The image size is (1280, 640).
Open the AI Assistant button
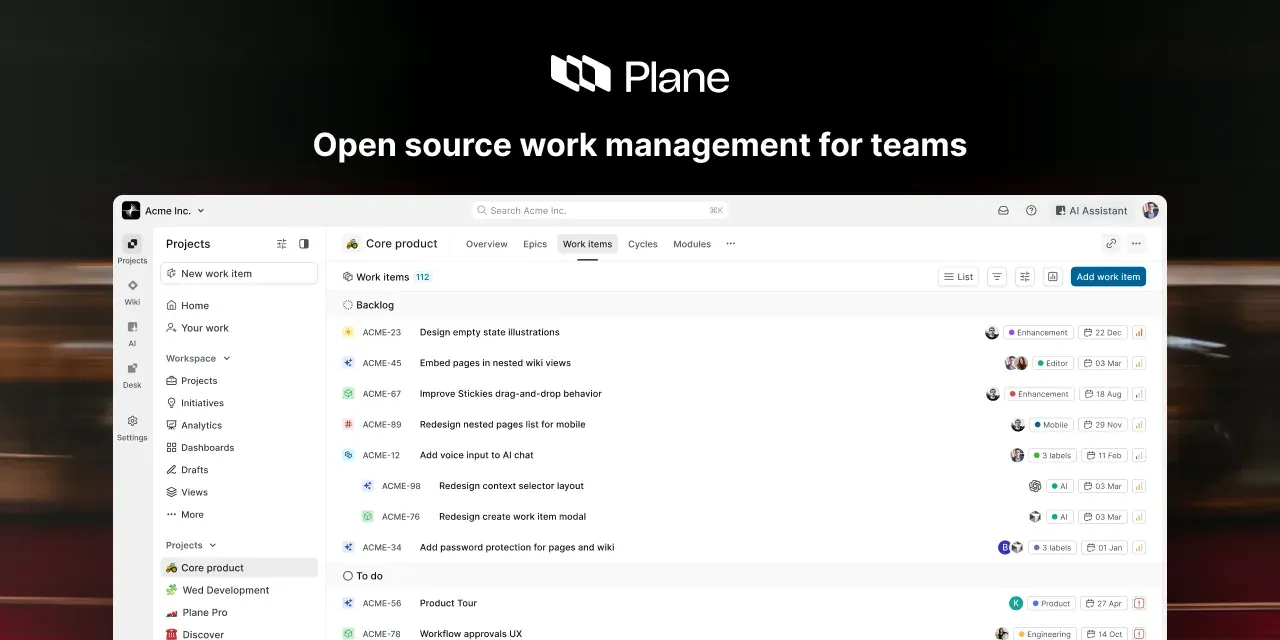pyautogui.click(x=1090, y=211)
